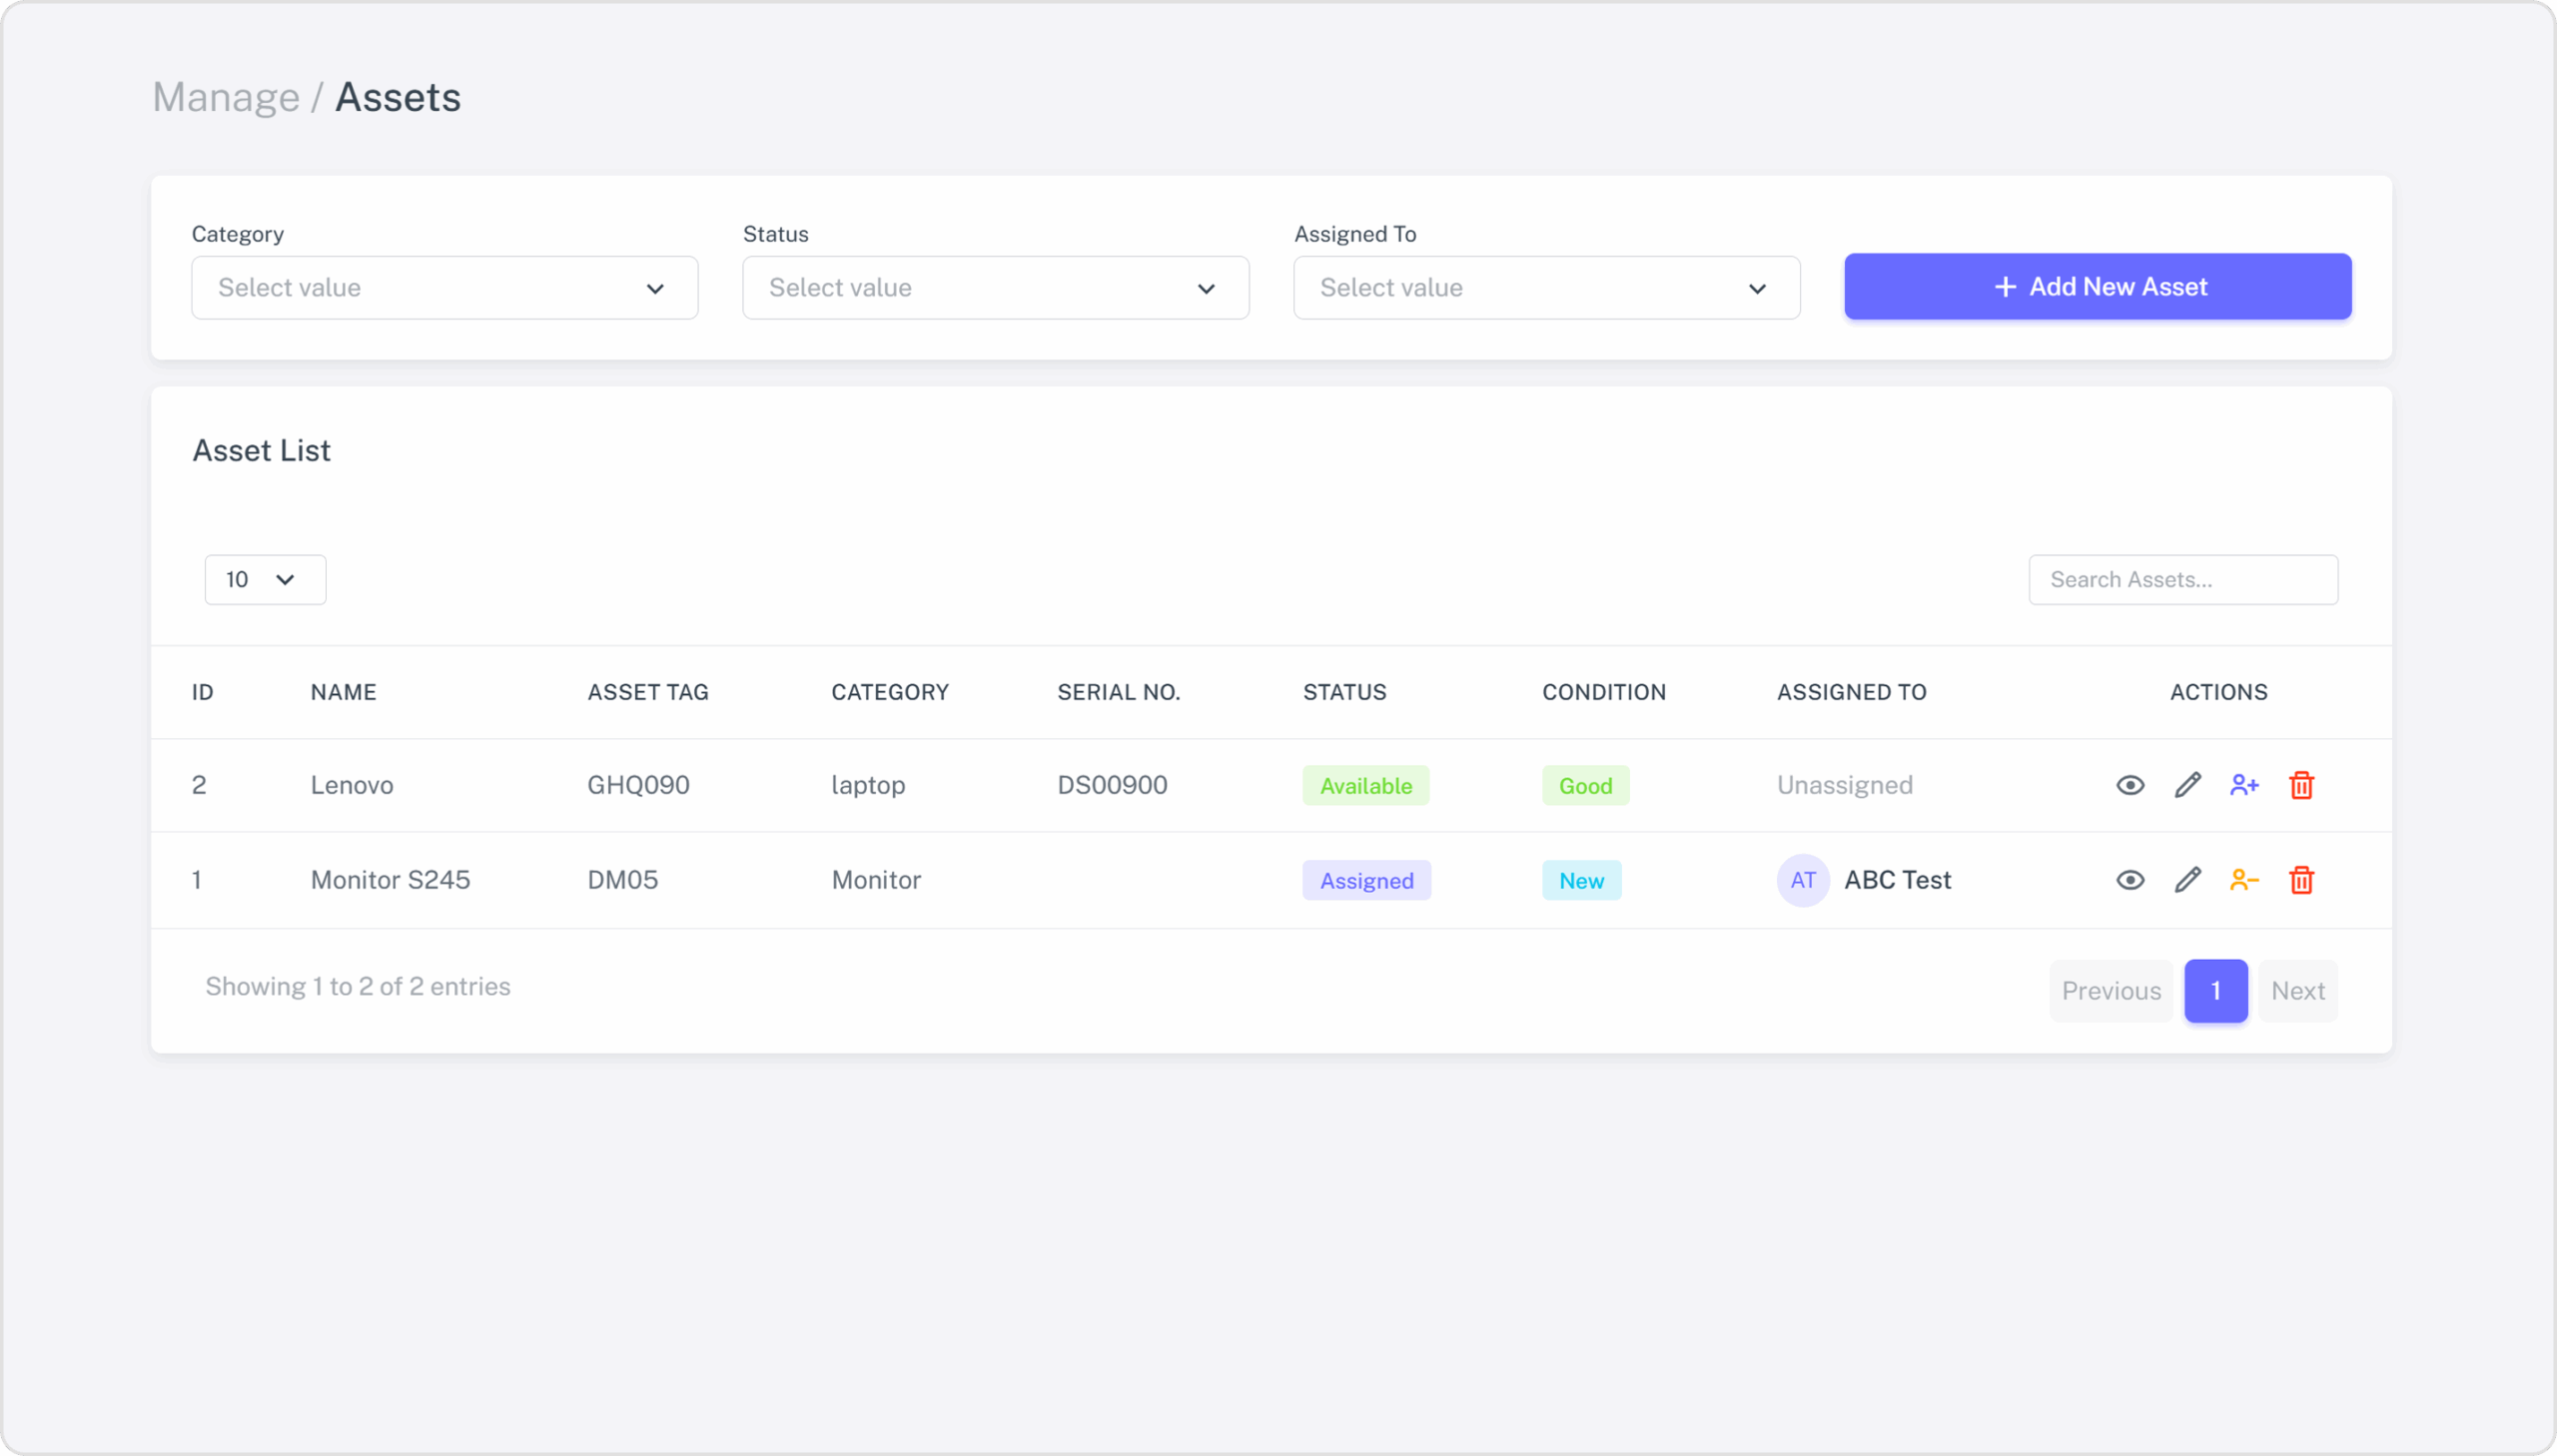The image size is (2557, 1456).
Task: Focus the Search Assets field
Action: pos(2183,580)
